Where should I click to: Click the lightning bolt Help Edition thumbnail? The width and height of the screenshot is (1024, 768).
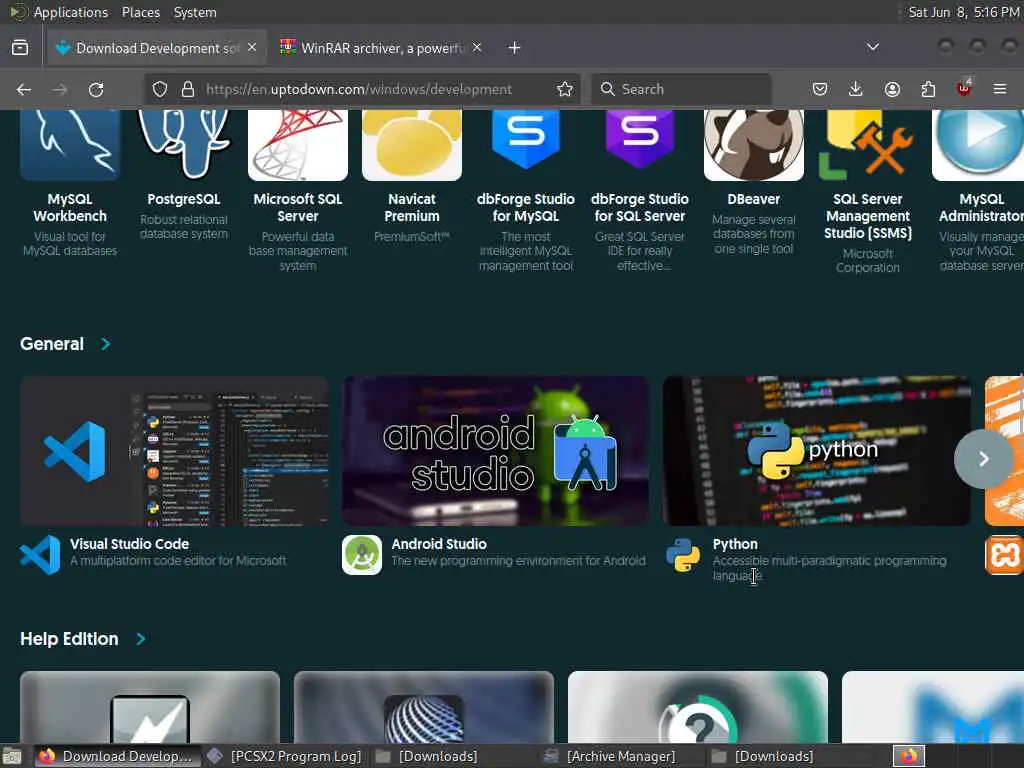point(150,707)
